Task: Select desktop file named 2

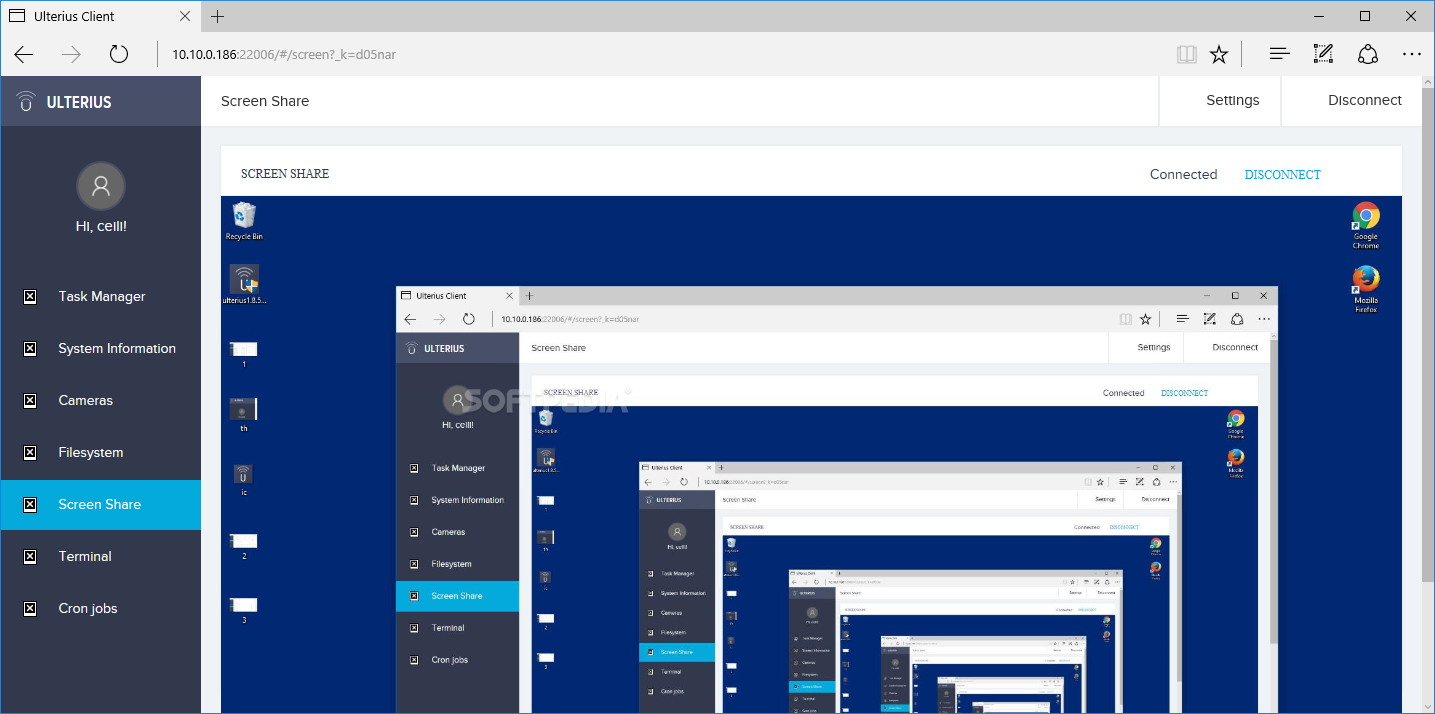Action: (244, 547)
